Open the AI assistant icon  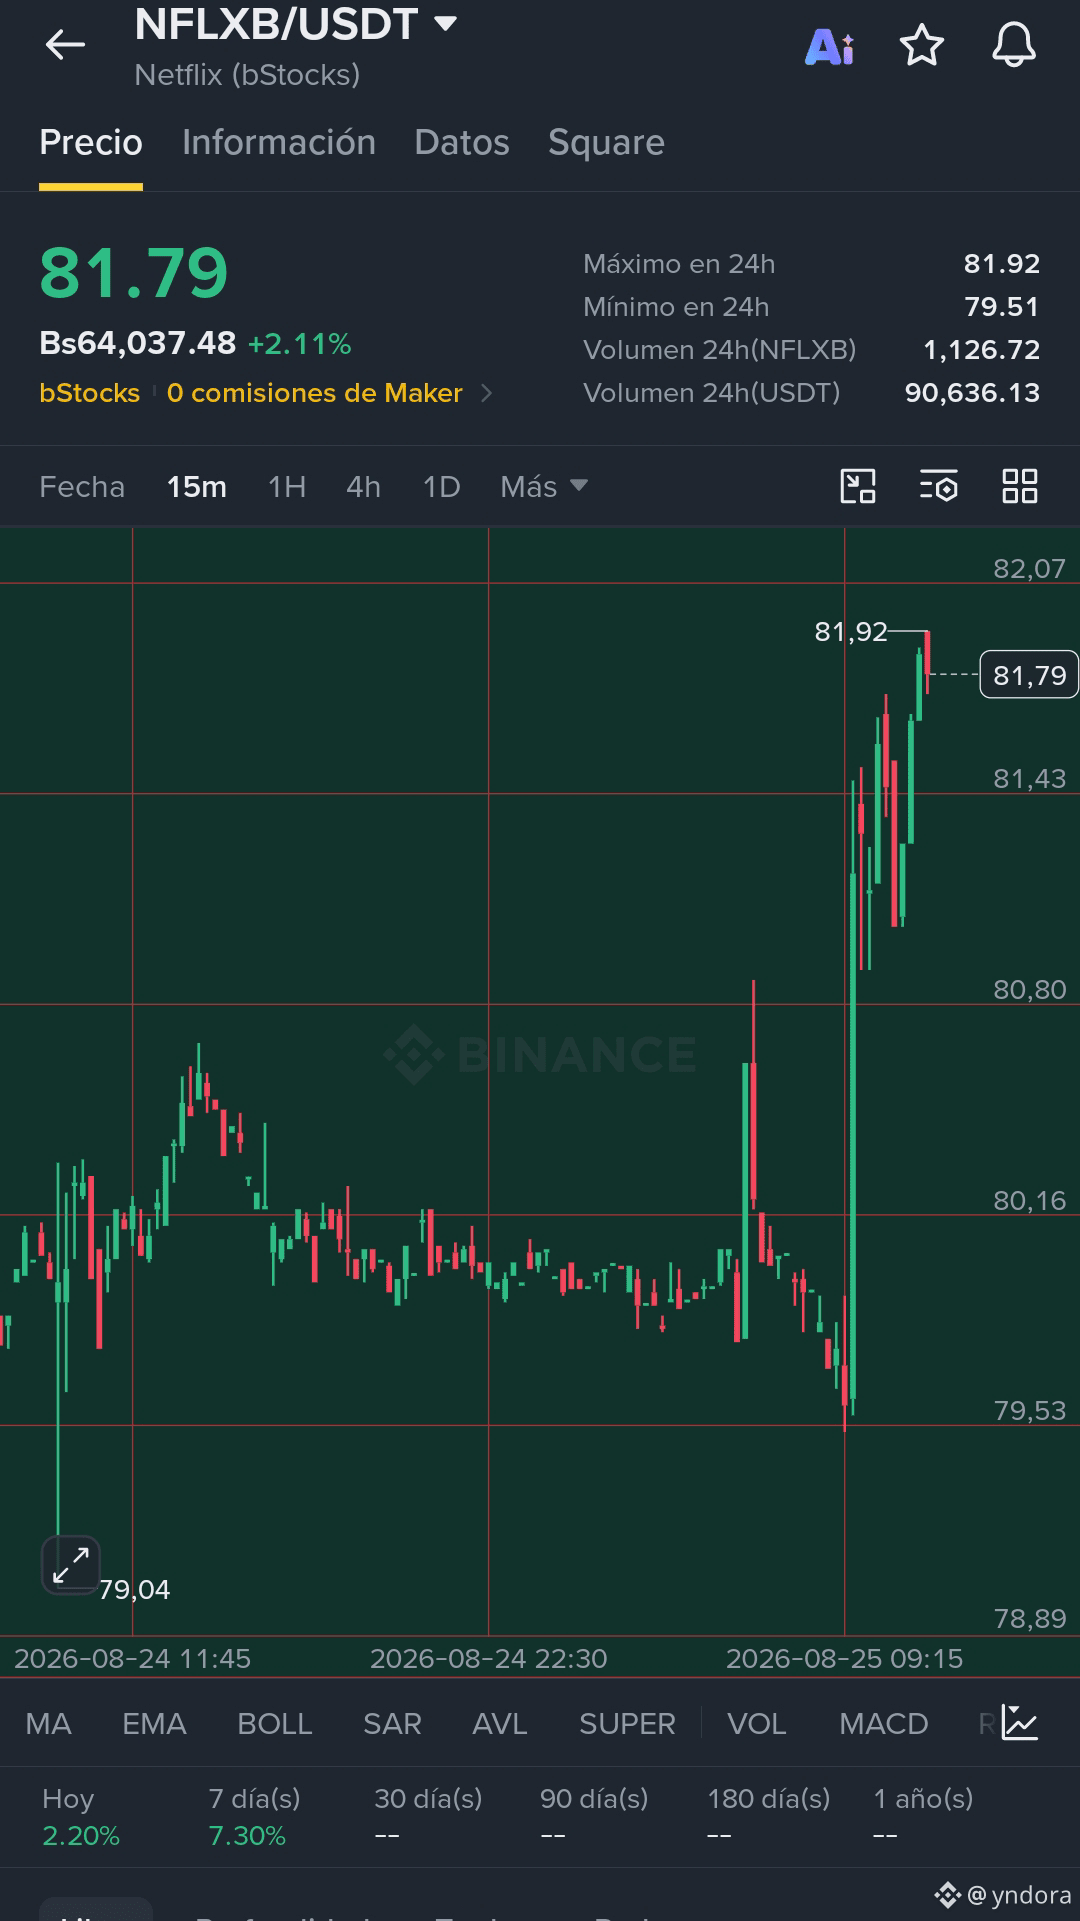click(829, 46)
